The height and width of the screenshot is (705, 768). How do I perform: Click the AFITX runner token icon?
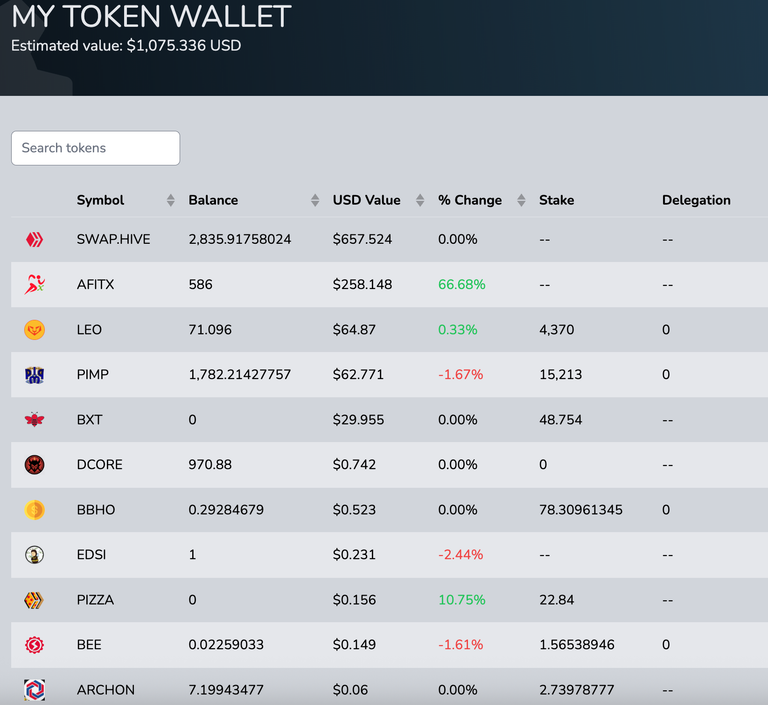point(34,285)
